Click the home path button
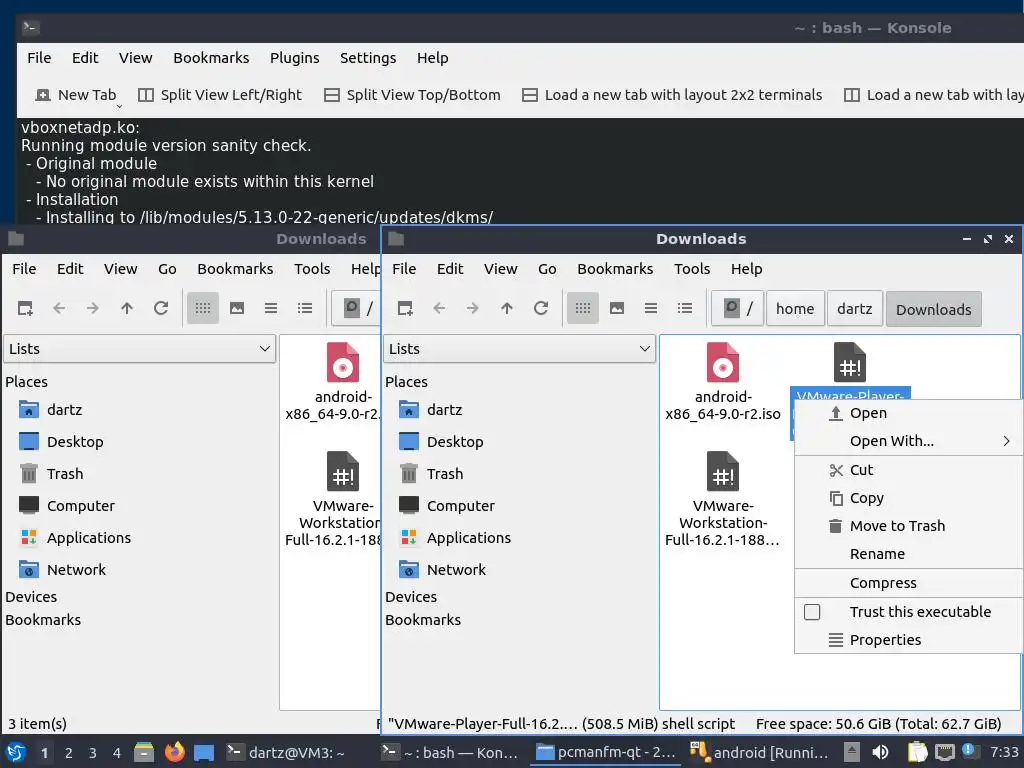The image size is (1024, 768). coord(795,309)
